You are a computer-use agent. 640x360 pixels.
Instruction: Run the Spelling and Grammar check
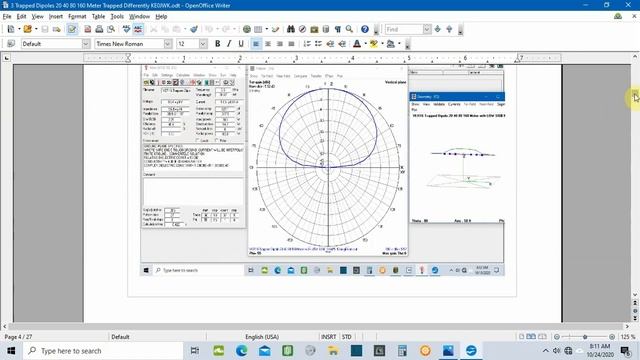127,29
